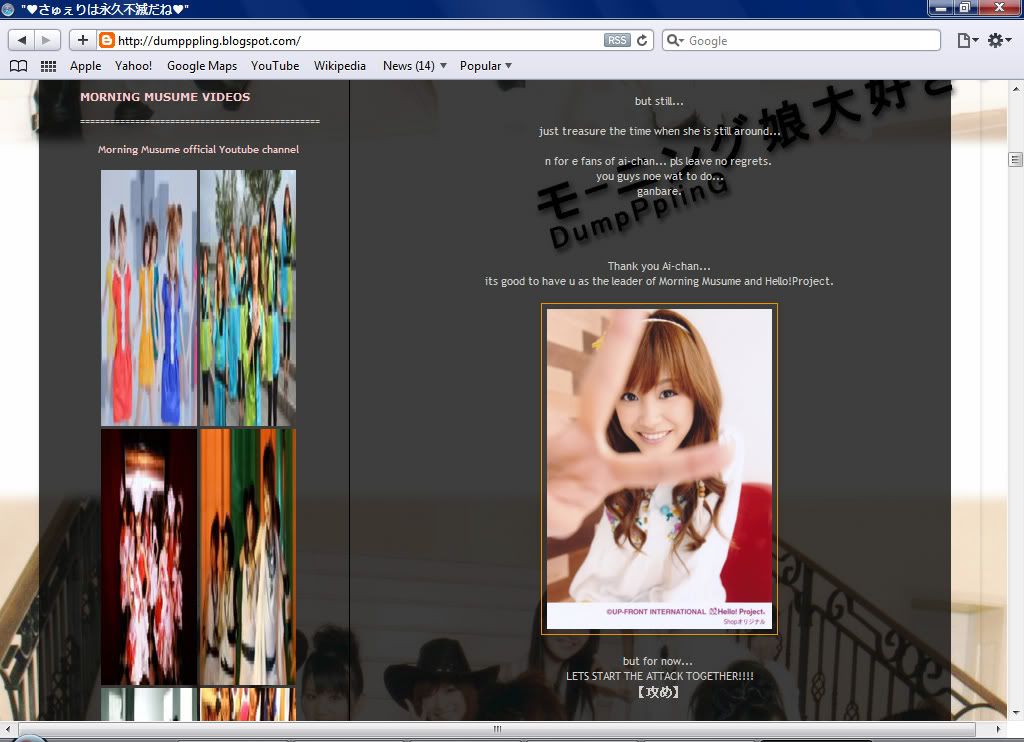
Task: Open video thumbnail with green and blue outfits
Action: (x=248, y=298)
